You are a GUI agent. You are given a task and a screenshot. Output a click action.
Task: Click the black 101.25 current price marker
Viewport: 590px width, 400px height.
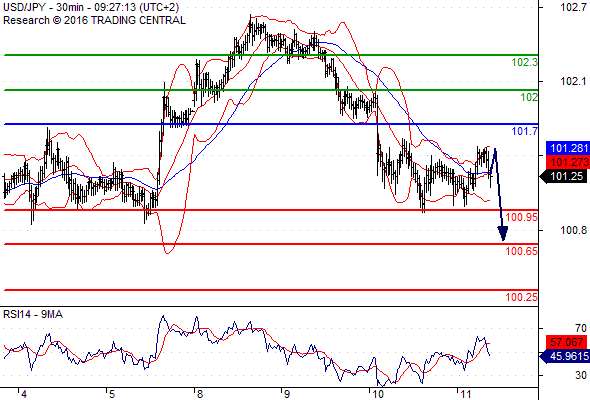coord(565,176)
